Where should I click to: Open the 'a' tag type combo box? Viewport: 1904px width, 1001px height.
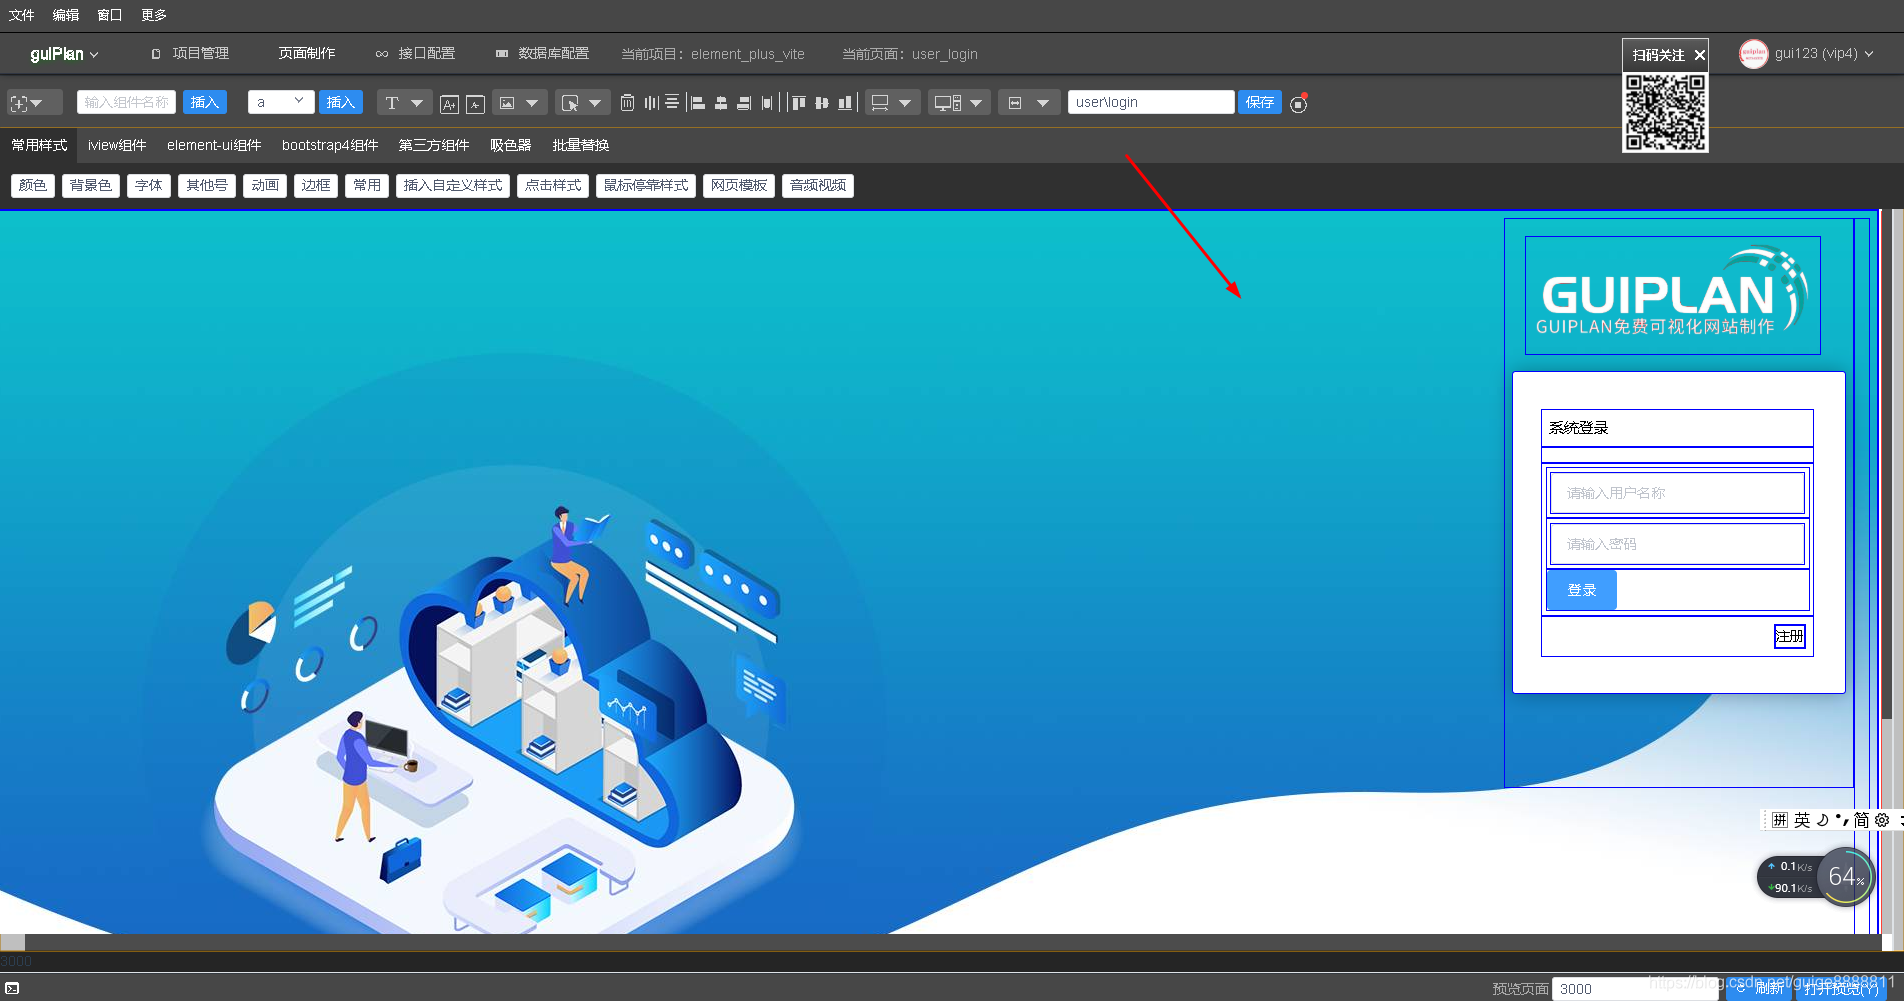280,102
